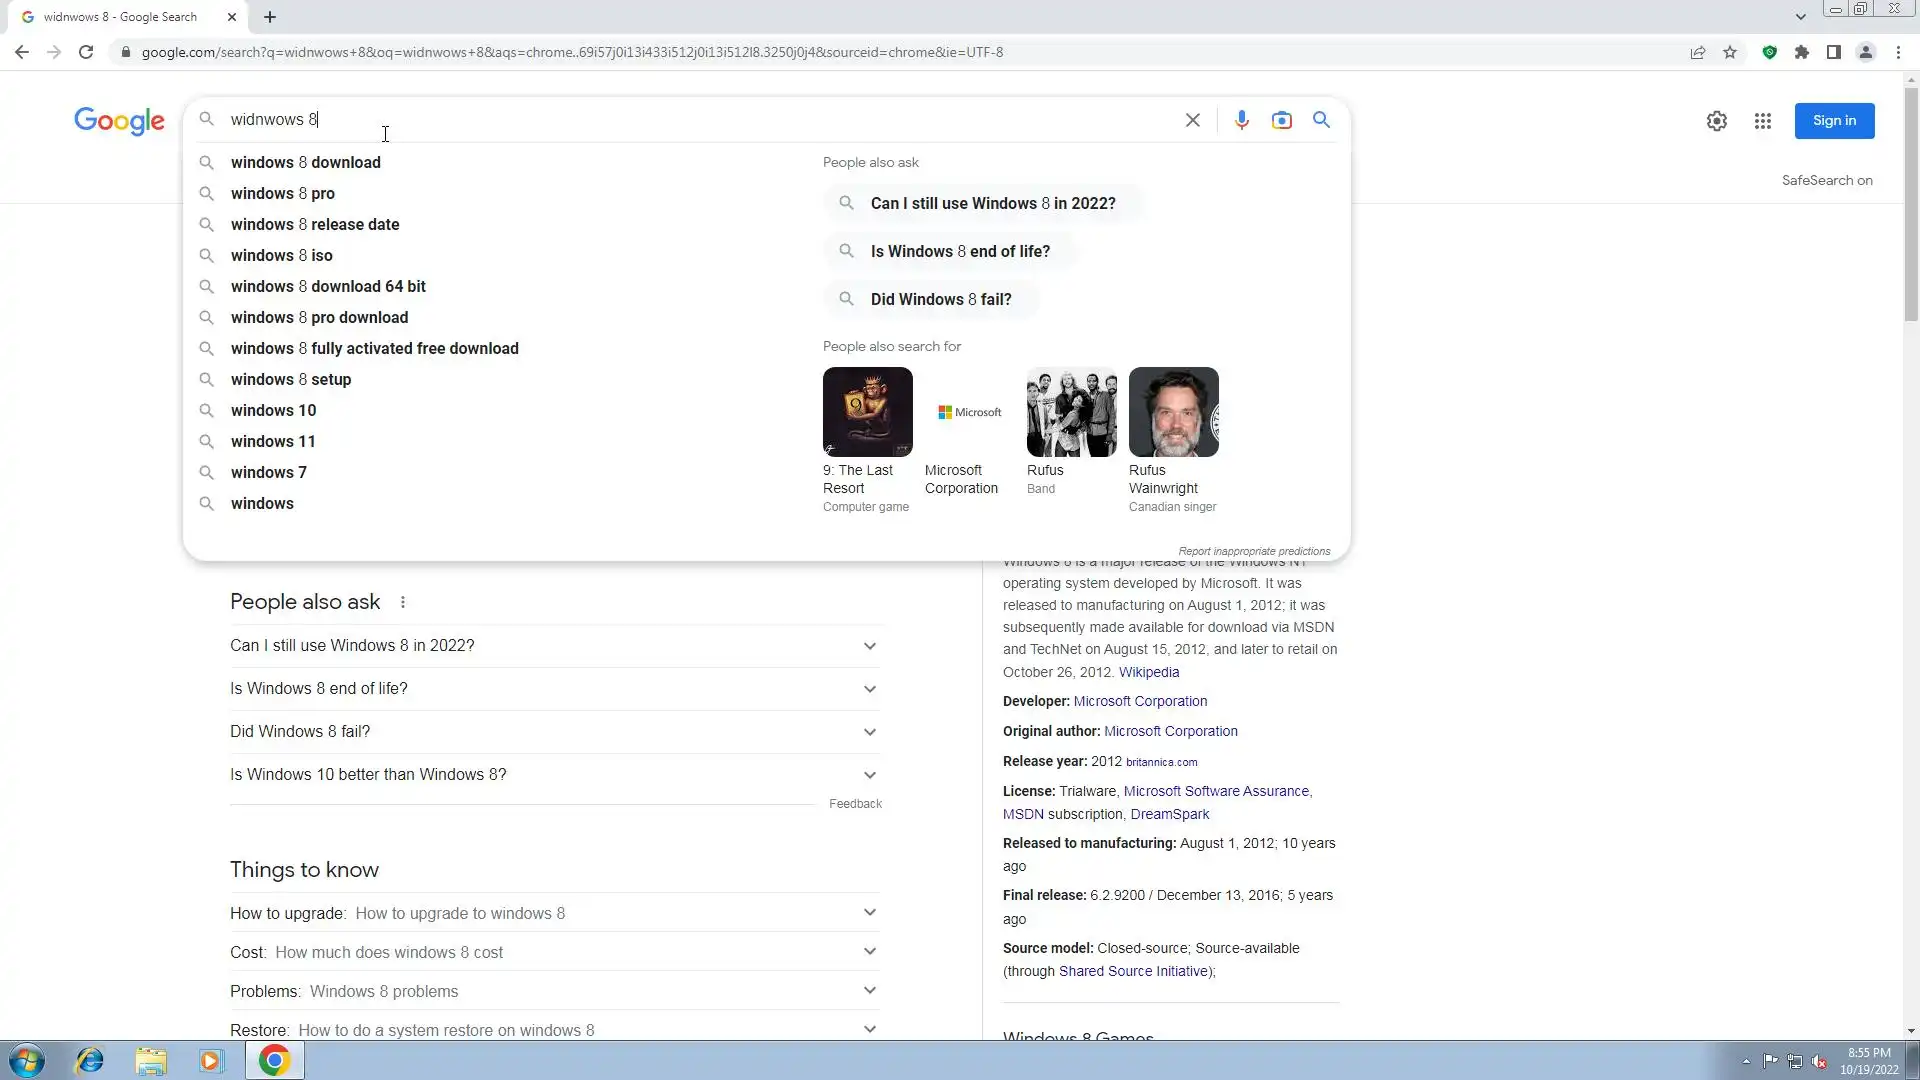The height and width of the screenshot is (1080, 1920).
Task: Select 'windows 8 iso' suggestion
Action: pos(281,255)
